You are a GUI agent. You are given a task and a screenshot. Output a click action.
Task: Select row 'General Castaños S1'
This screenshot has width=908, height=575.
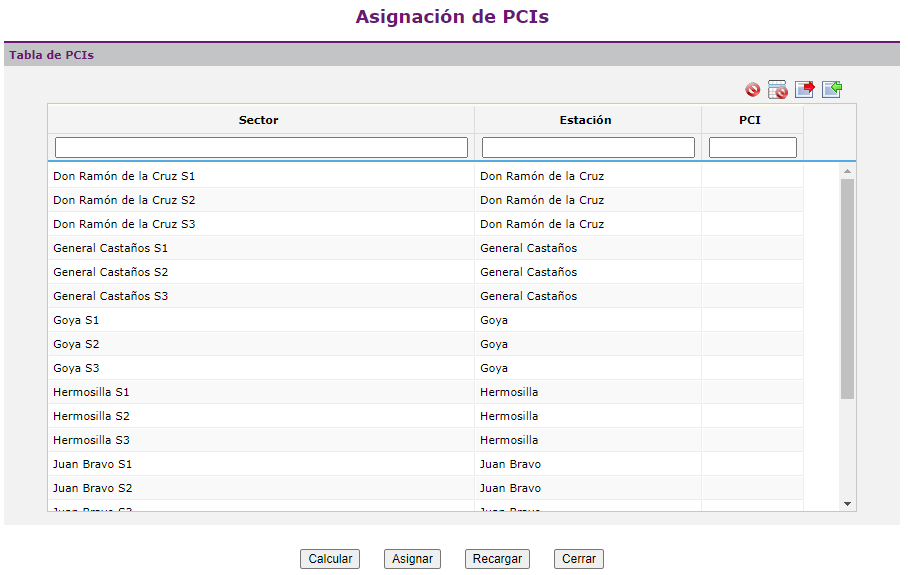426,248
